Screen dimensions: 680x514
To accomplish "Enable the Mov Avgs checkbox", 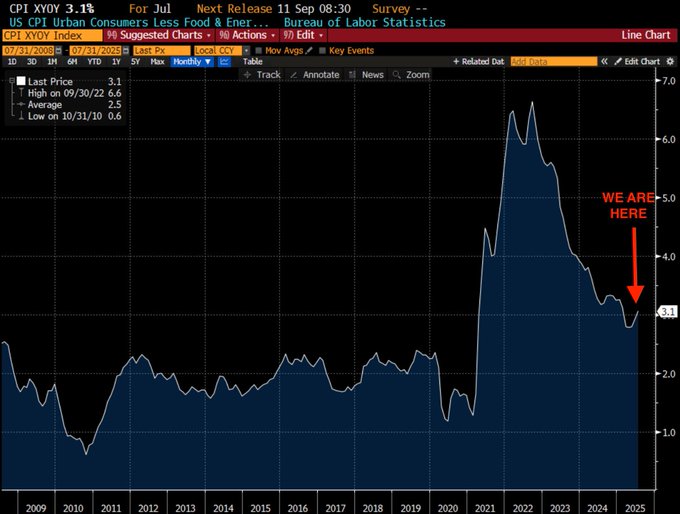I will 259,50.
